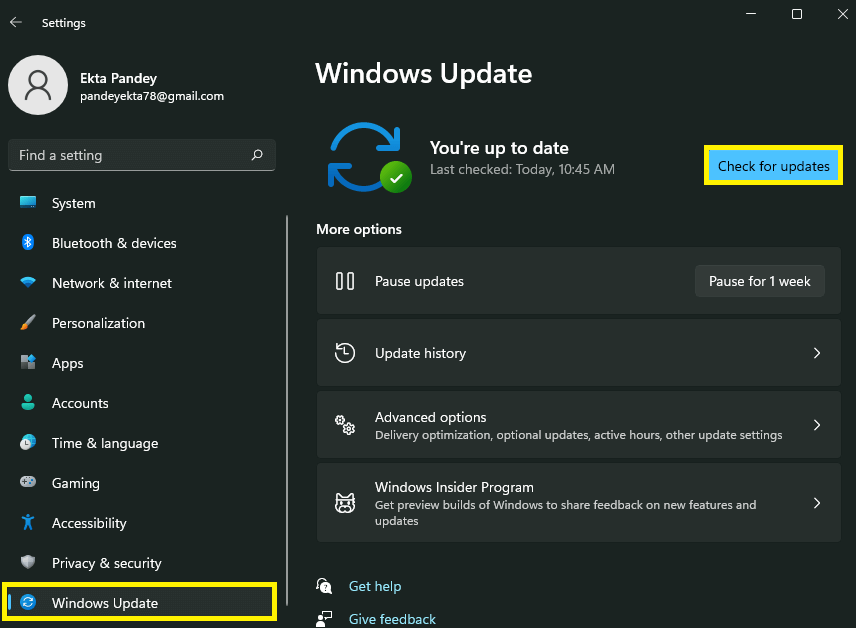The width and height of the screenshot is (856, 628).
Task: Open the System settings category
Action: tap(73, 203)
